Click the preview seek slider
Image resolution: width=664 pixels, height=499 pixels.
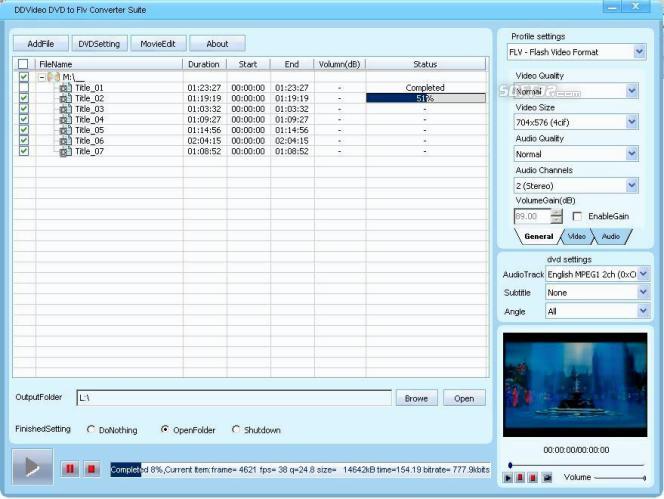[x=576, y=465]
